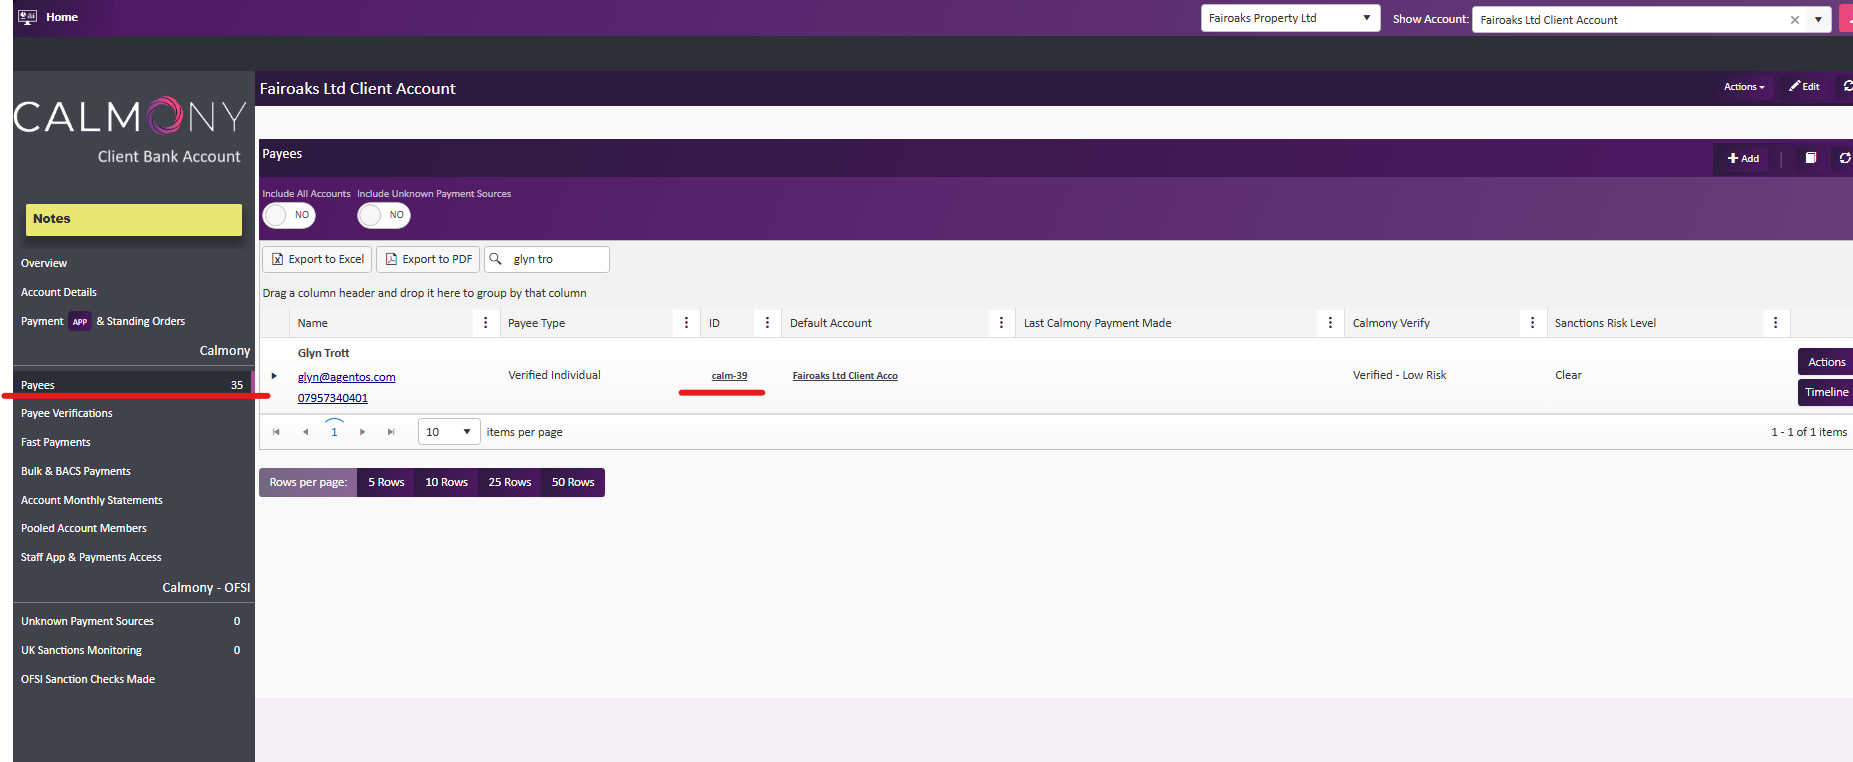Open Payee Verifications in sidebar
Viewport: 1853px width, 762px height.
pos(67,413)
